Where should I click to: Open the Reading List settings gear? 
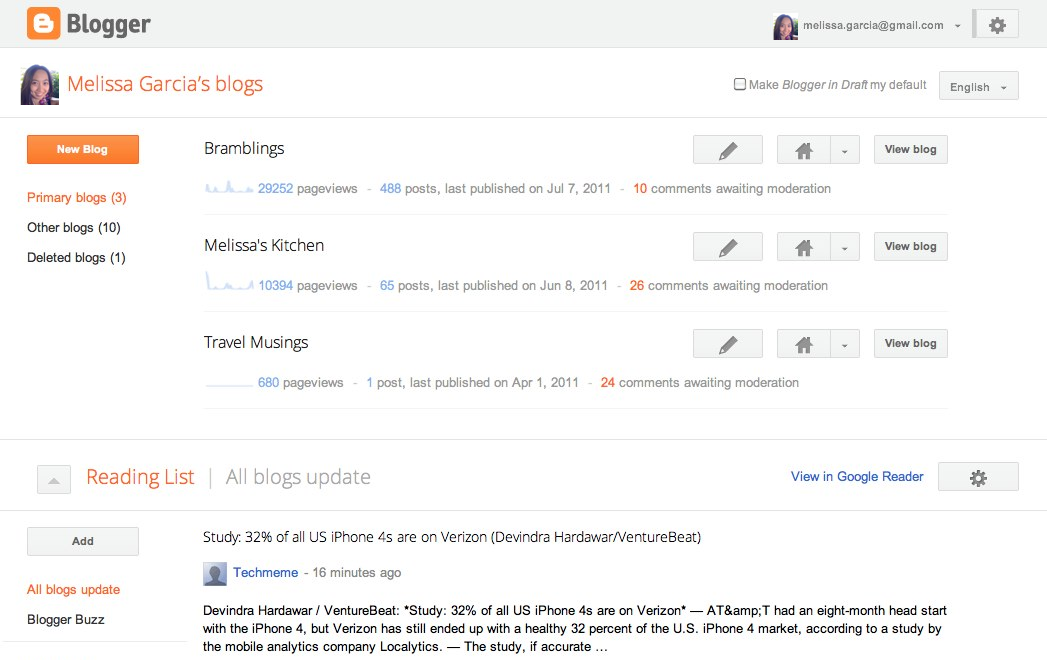(978, 478)
